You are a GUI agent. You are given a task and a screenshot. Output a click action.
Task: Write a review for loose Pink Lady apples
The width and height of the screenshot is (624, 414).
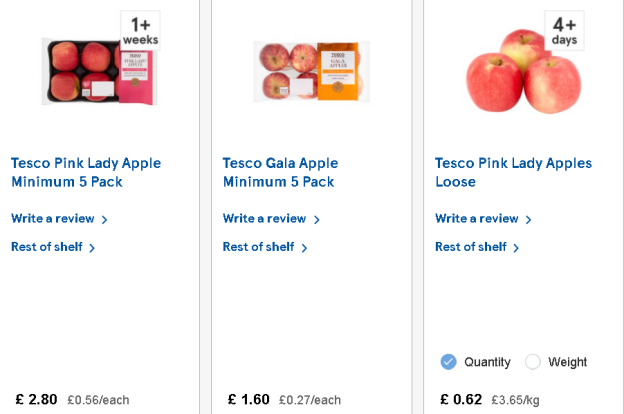[x=484, y=219]
